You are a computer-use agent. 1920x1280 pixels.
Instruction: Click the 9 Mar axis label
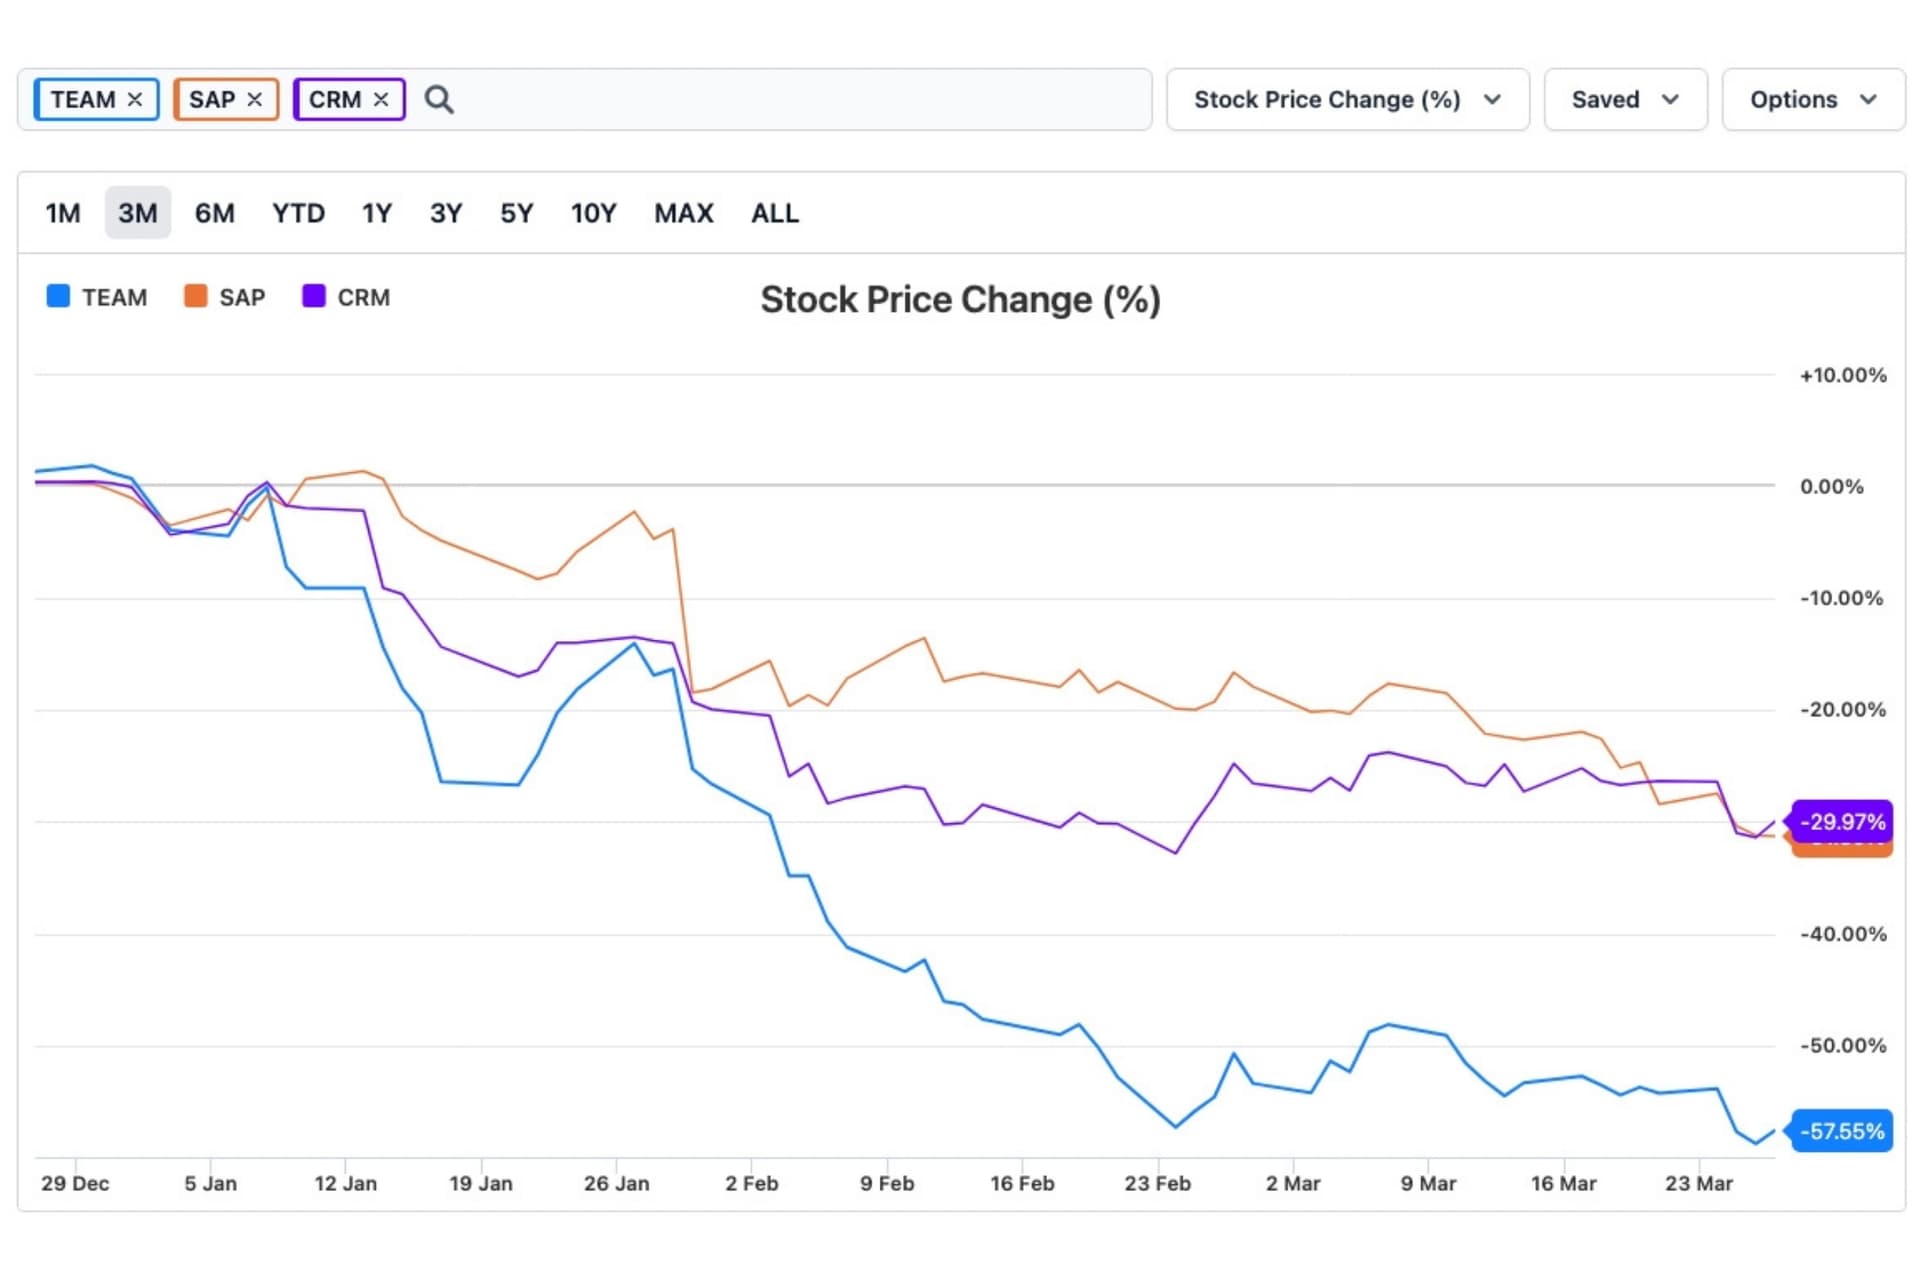[x=1428, y=1184]
